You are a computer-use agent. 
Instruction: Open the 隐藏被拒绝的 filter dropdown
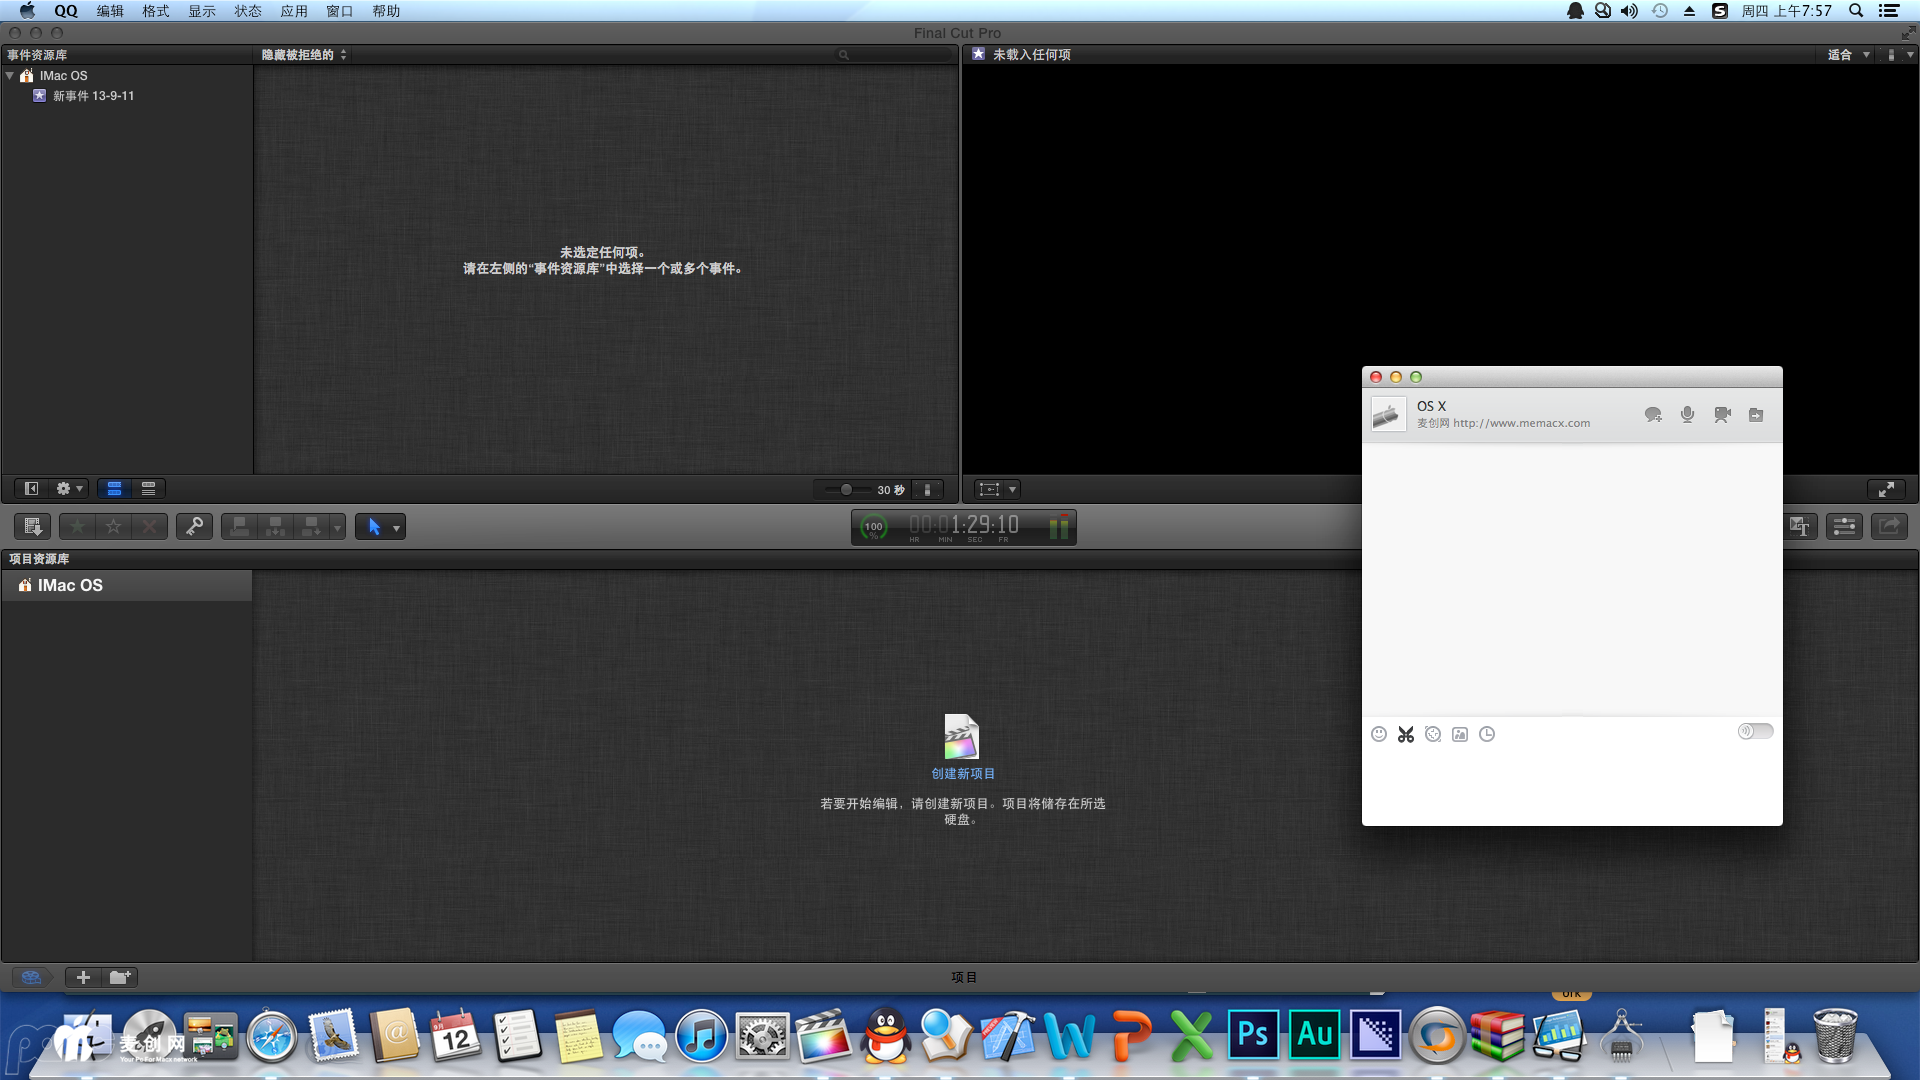click(304, 55)
